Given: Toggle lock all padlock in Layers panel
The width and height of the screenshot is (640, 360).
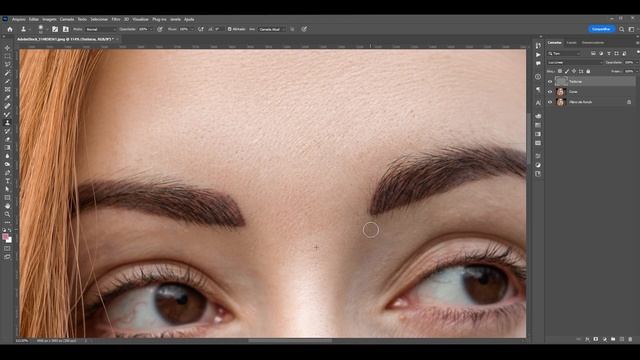Looking at the screenshot, I should tap(588, 71).
